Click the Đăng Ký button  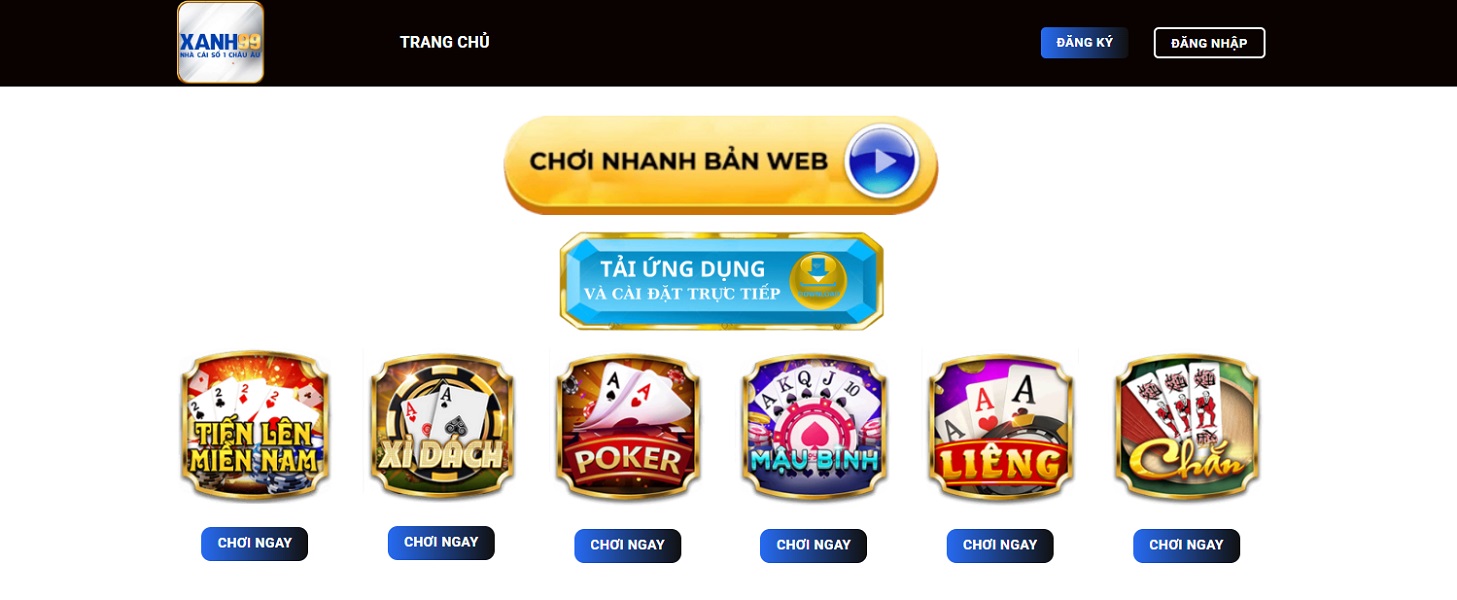[1084, 42]
